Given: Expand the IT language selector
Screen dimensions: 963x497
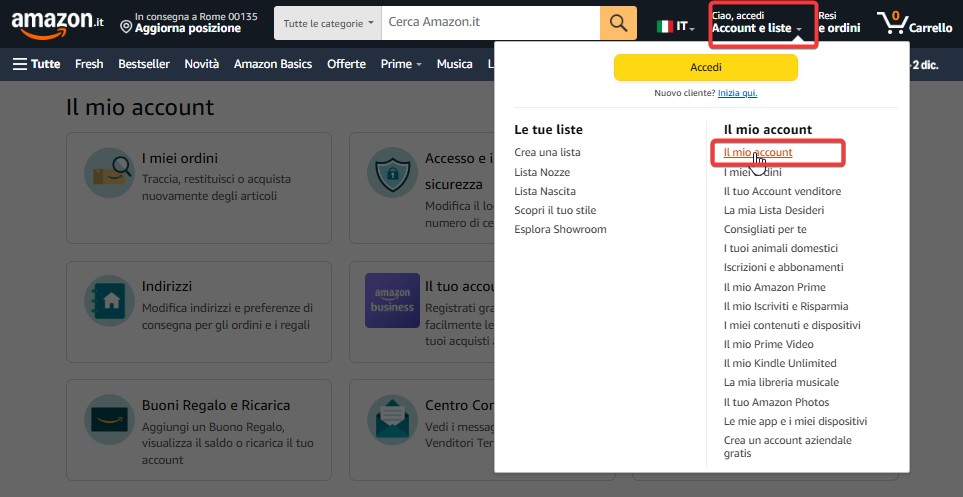Looking at the screenshot, I should pos(676,26).
